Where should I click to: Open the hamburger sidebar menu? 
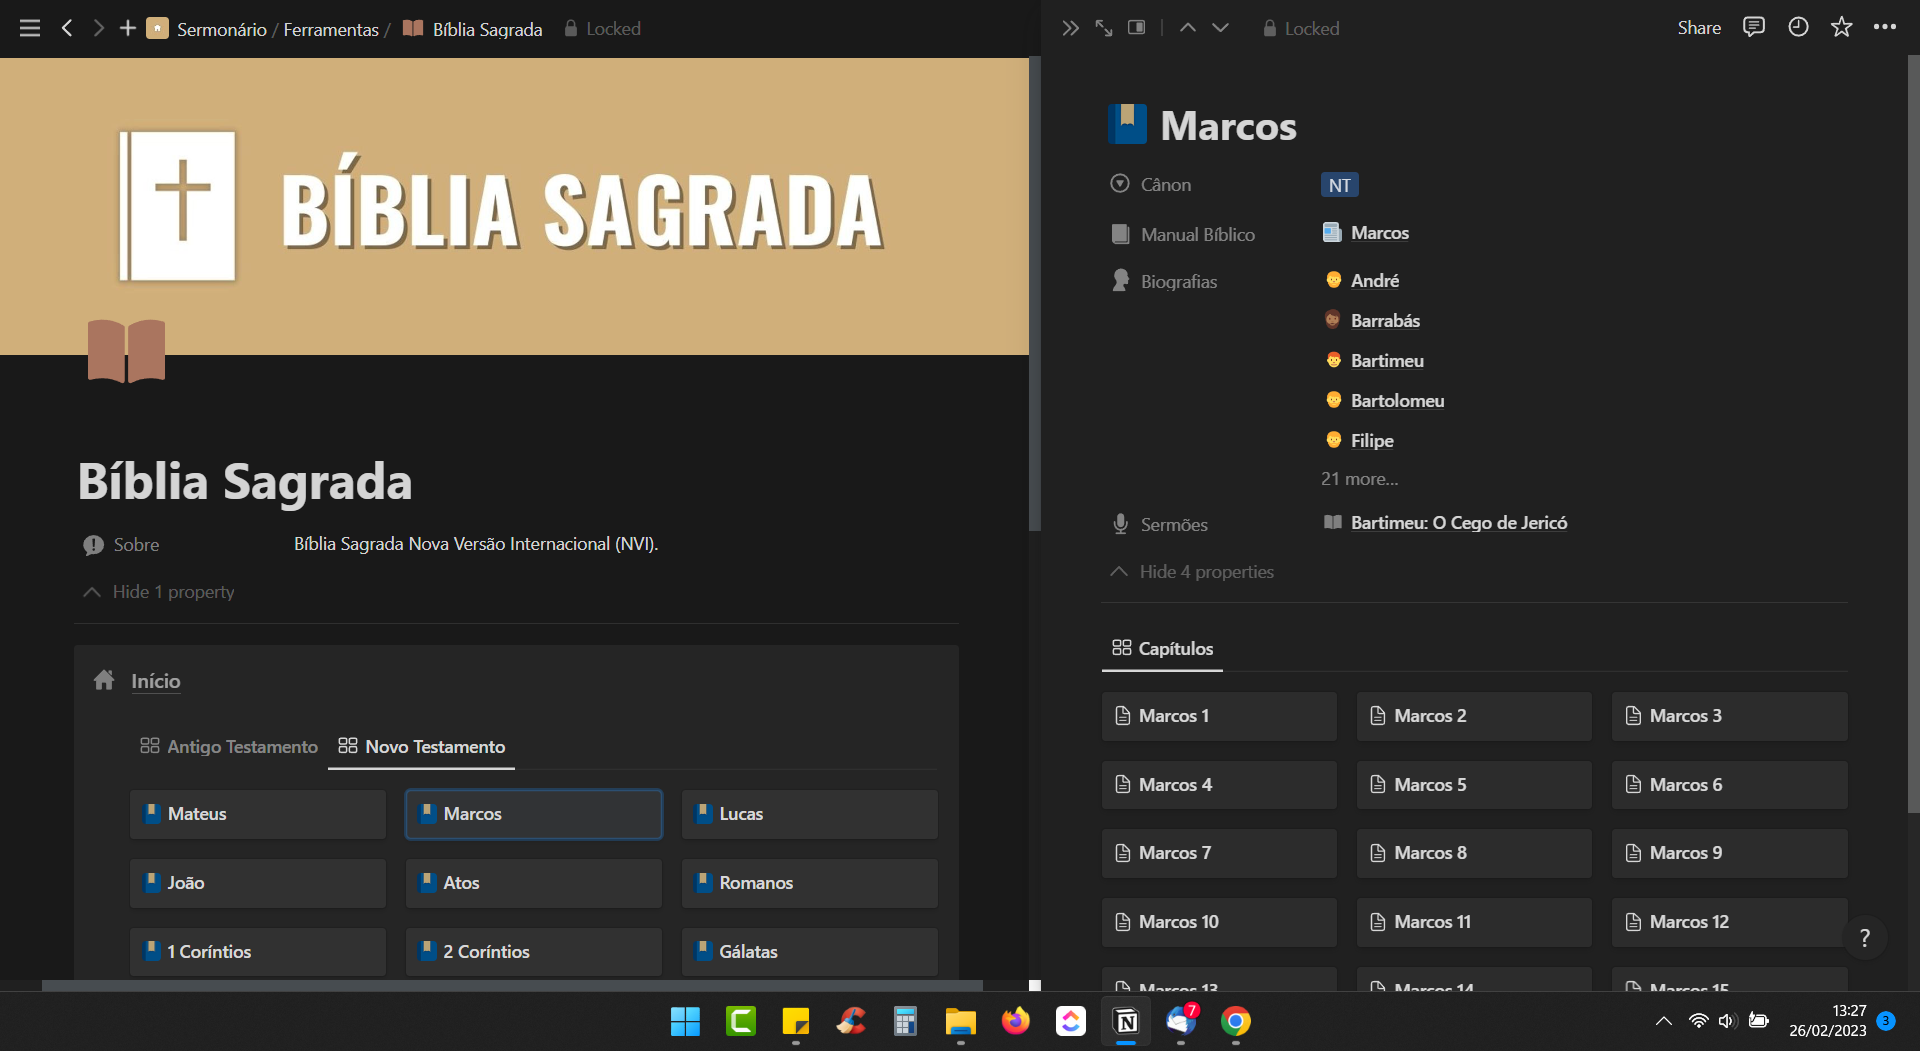pyautogui.click(x=30, y=28)
